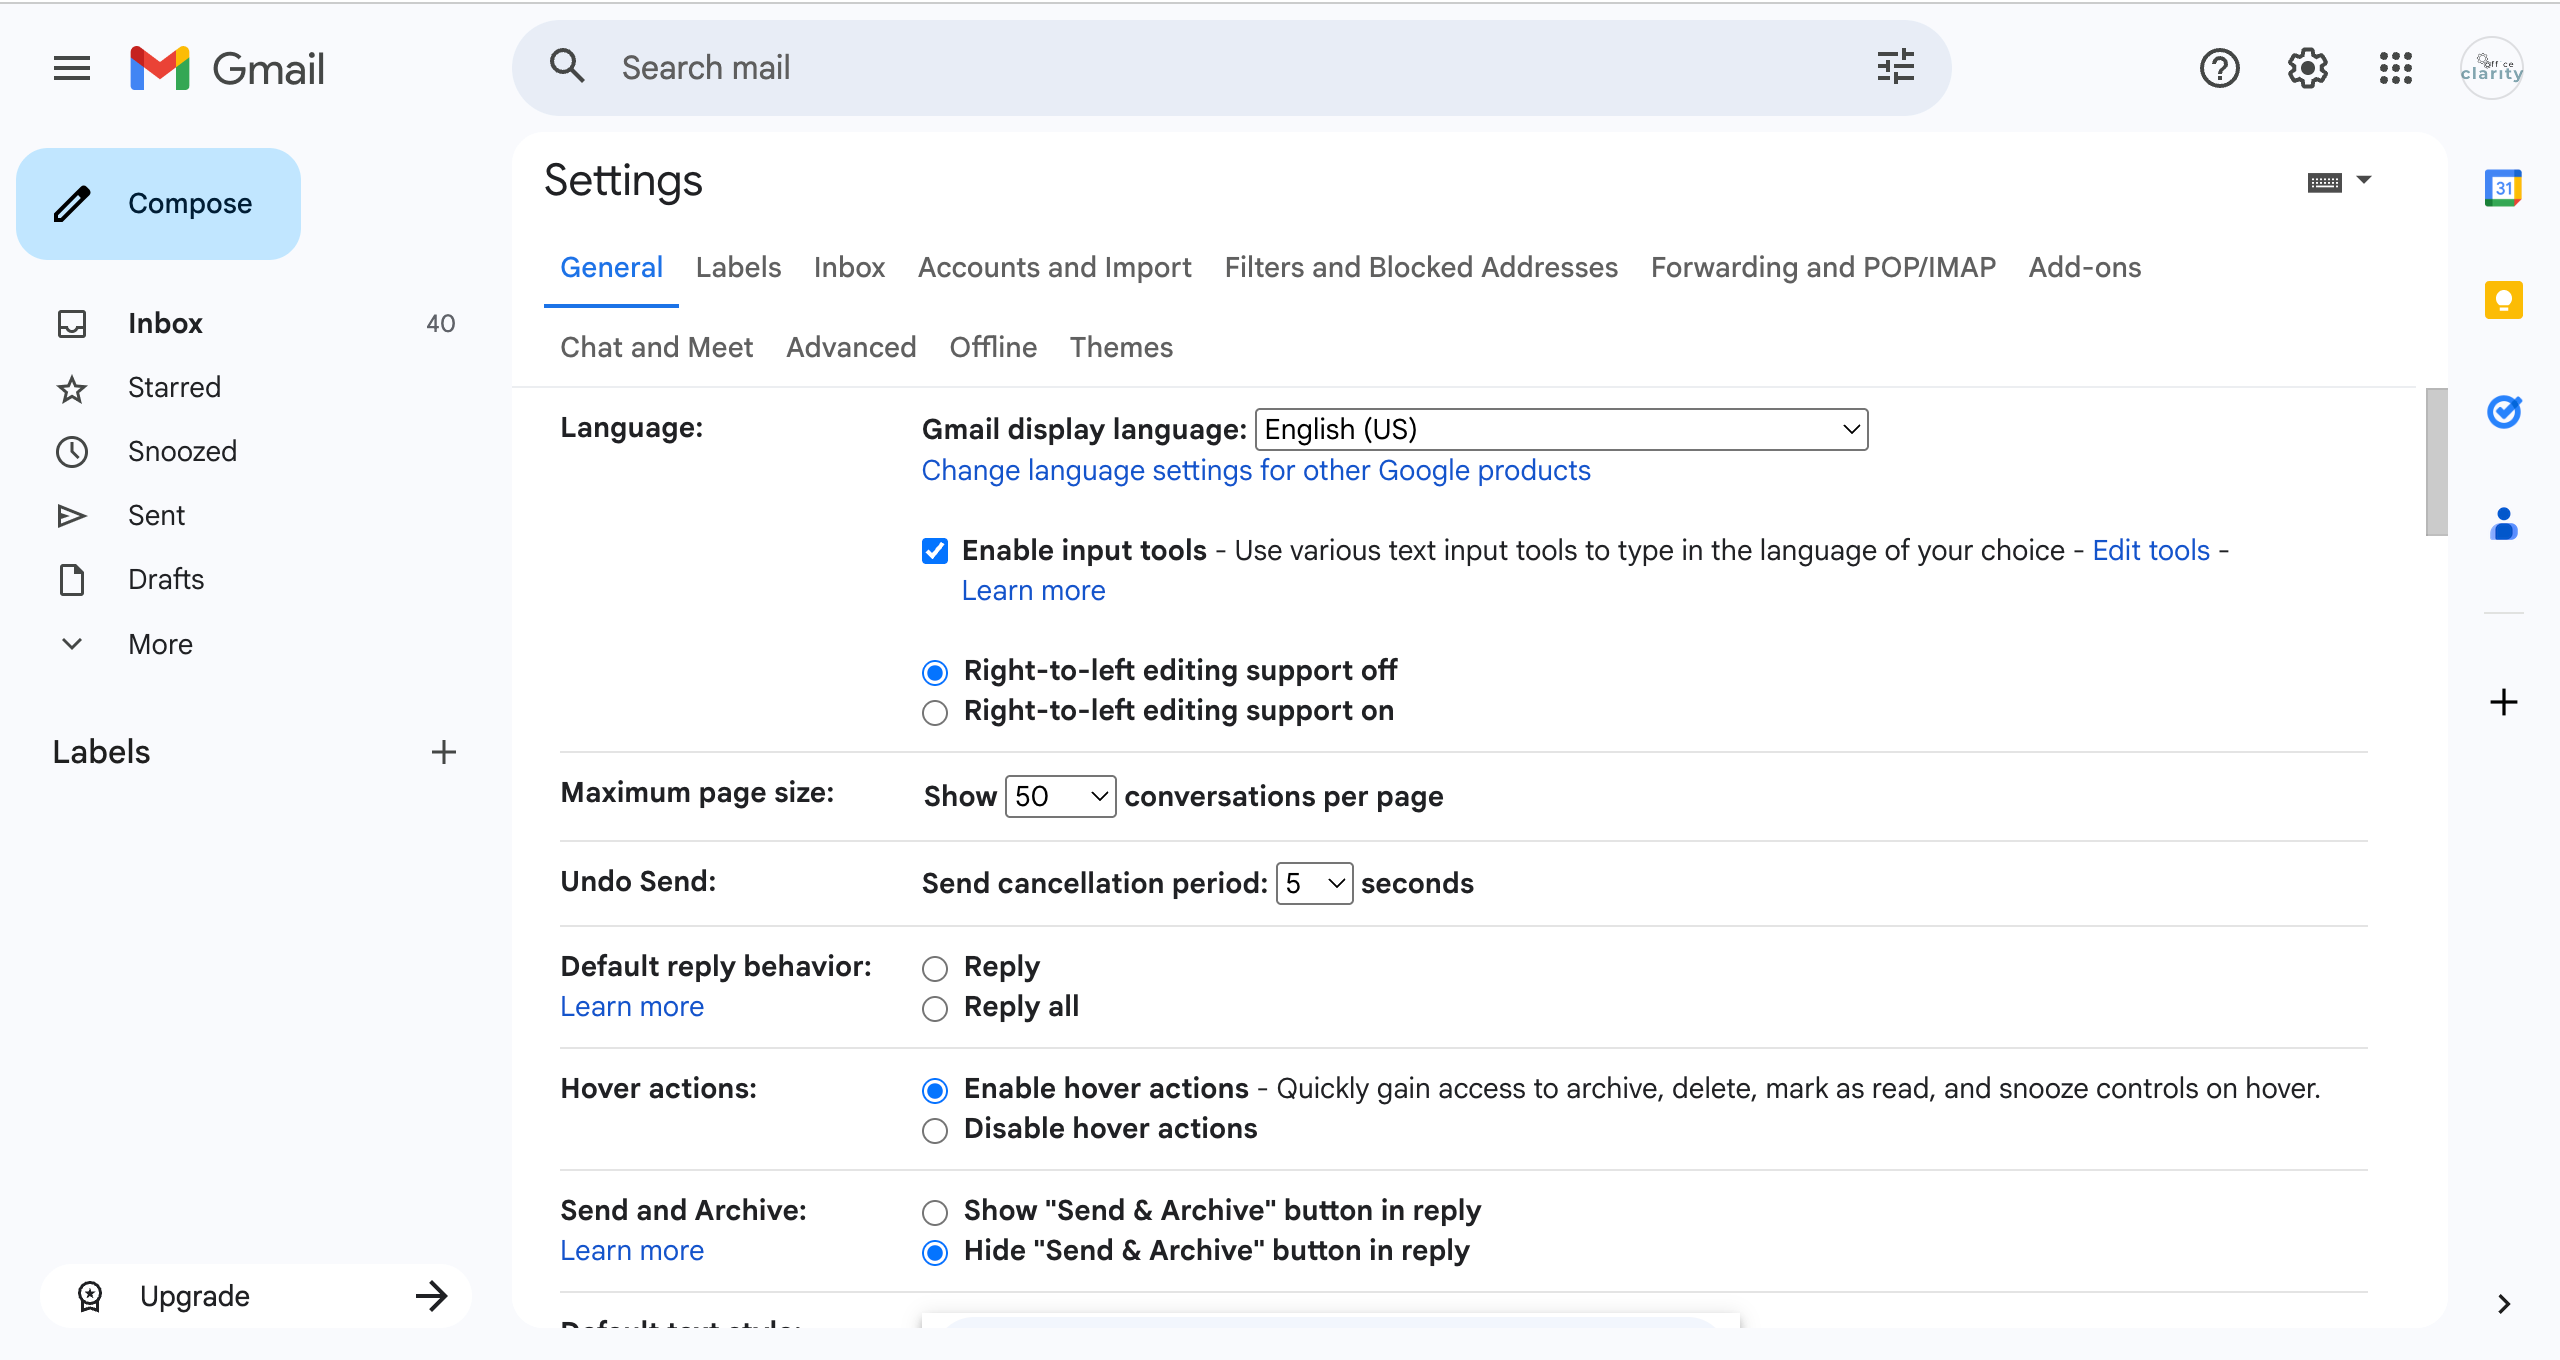Open the Help support icon
This screenshot has width=2560, height=1360.
[x=2219, y=68]
